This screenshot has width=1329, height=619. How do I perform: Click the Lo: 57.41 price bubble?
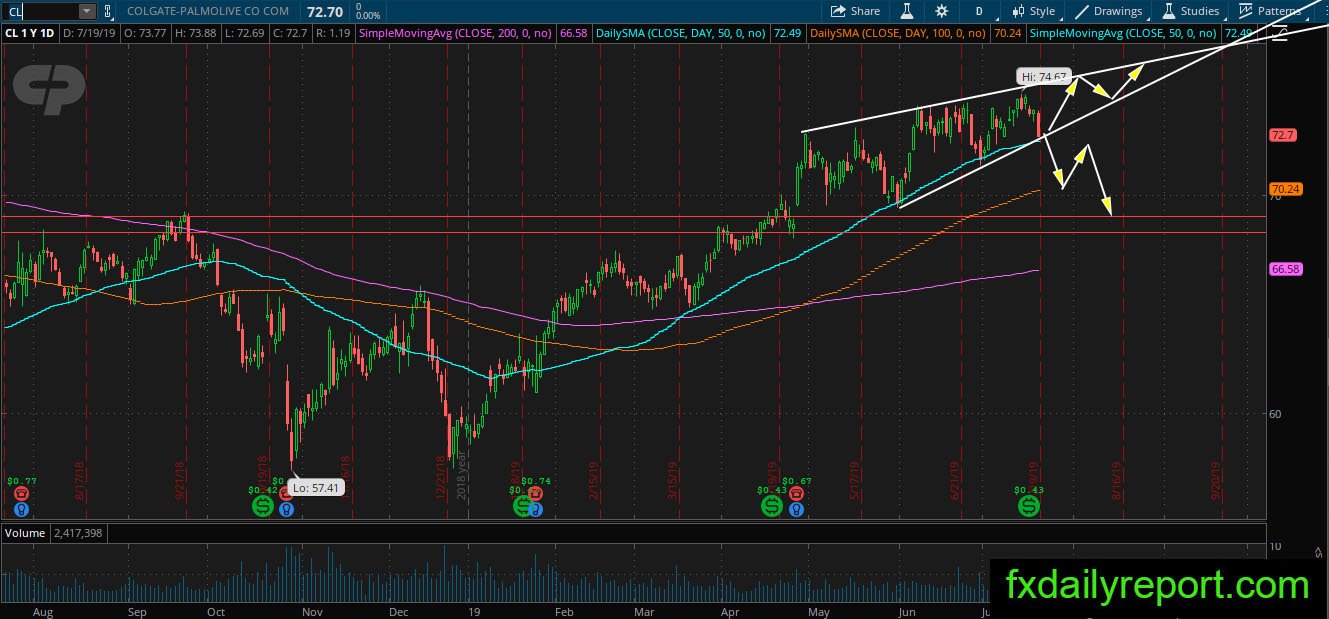317,489
